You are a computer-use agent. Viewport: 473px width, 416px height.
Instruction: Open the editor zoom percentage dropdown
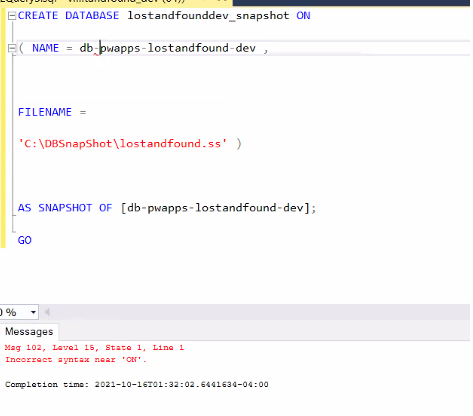pos(33,312)
